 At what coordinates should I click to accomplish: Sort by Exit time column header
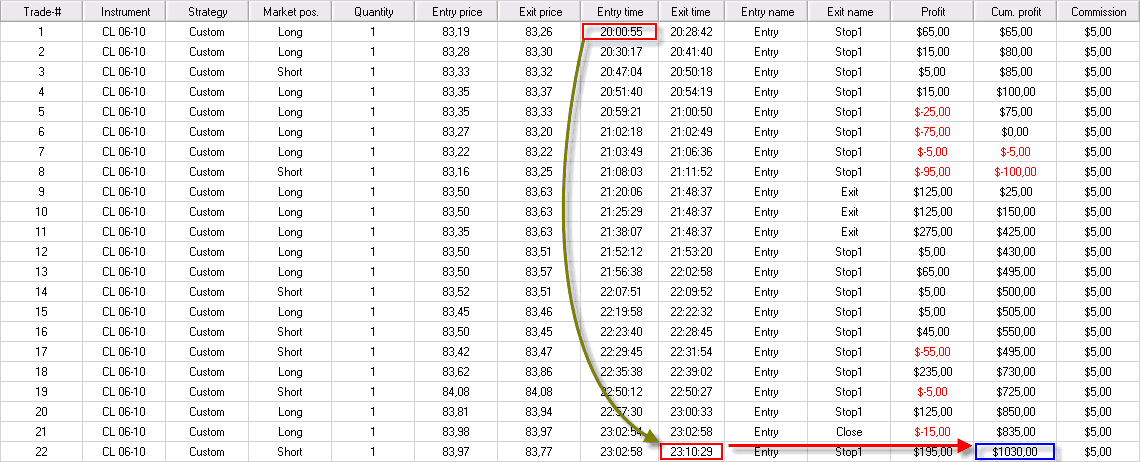pyautogui.click(x=691, y=12)
